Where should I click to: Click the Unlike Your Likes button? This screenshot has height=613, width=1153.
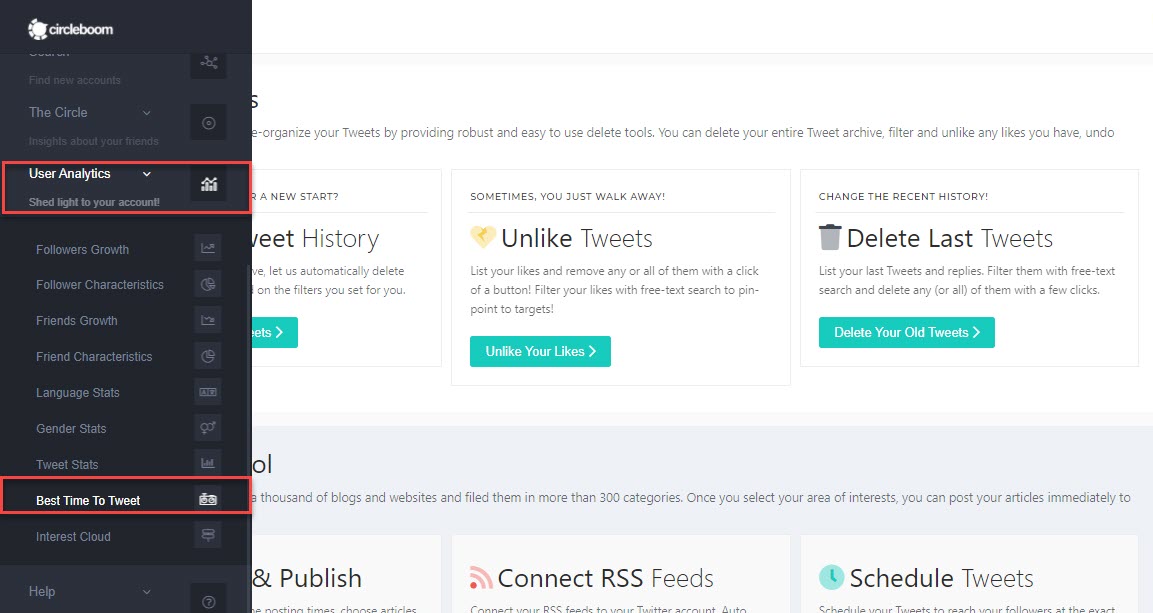tap(540, 351)
